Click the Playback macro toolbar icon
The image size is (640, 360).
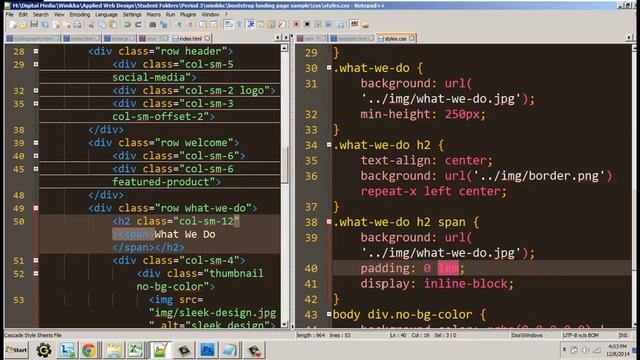(318, 24)
